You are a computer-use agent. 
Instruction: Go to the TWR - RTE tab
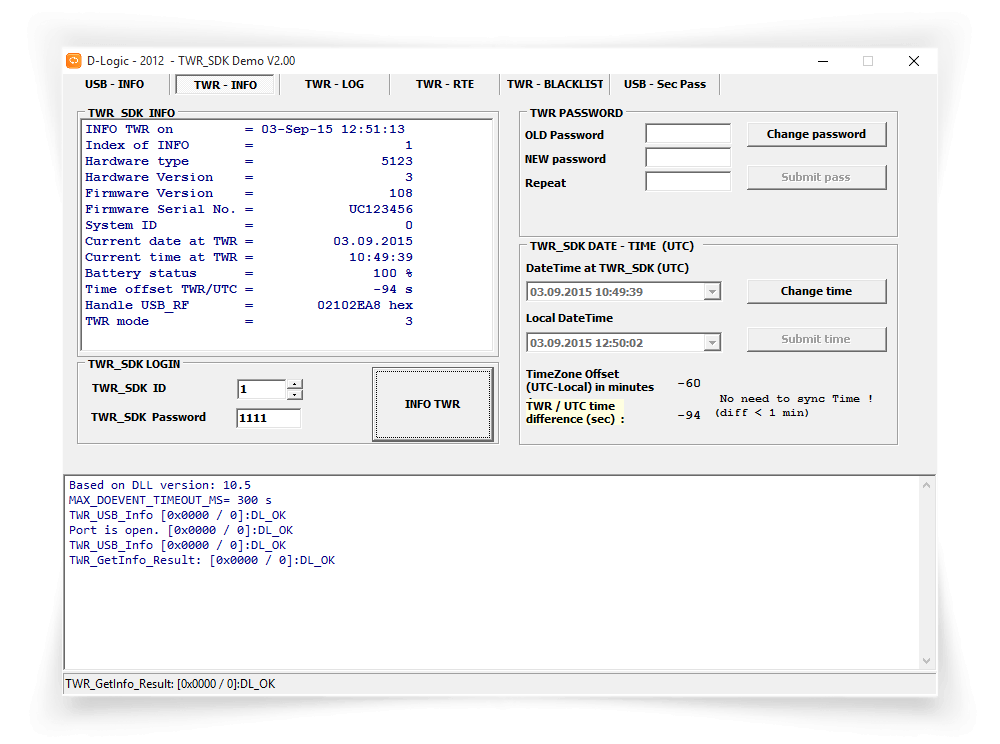tap(445, 84)
